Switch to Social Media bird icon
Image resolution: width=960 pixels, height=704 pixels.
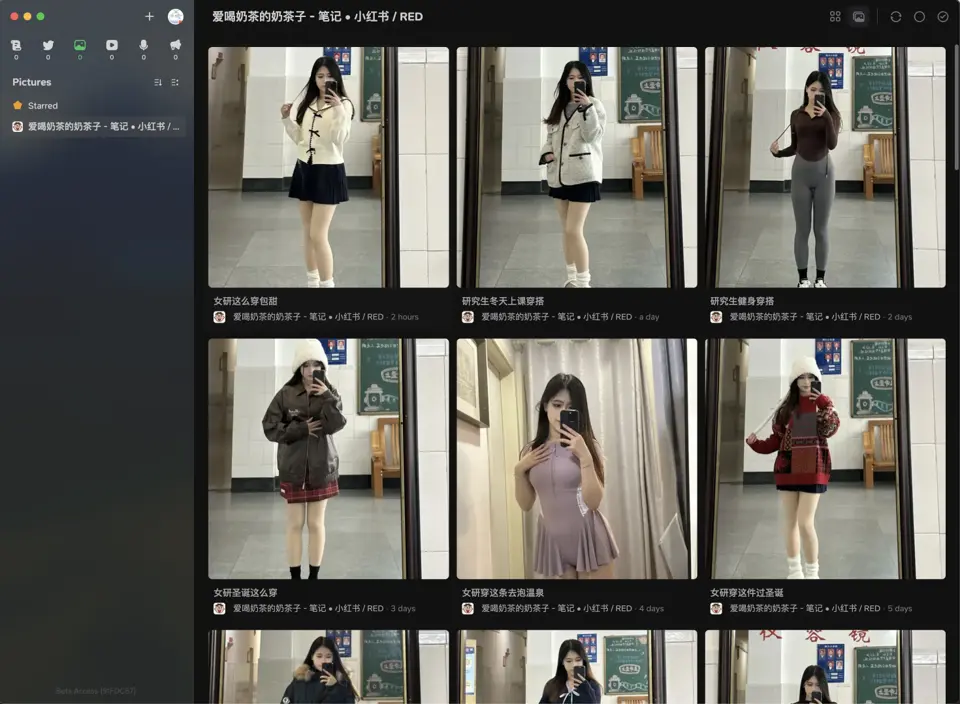point(48,45)
